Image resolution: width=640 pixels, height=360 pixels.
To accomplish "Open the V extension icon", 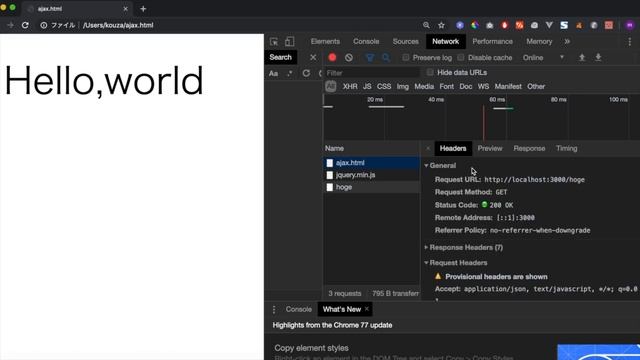I will tap(549, 25).
